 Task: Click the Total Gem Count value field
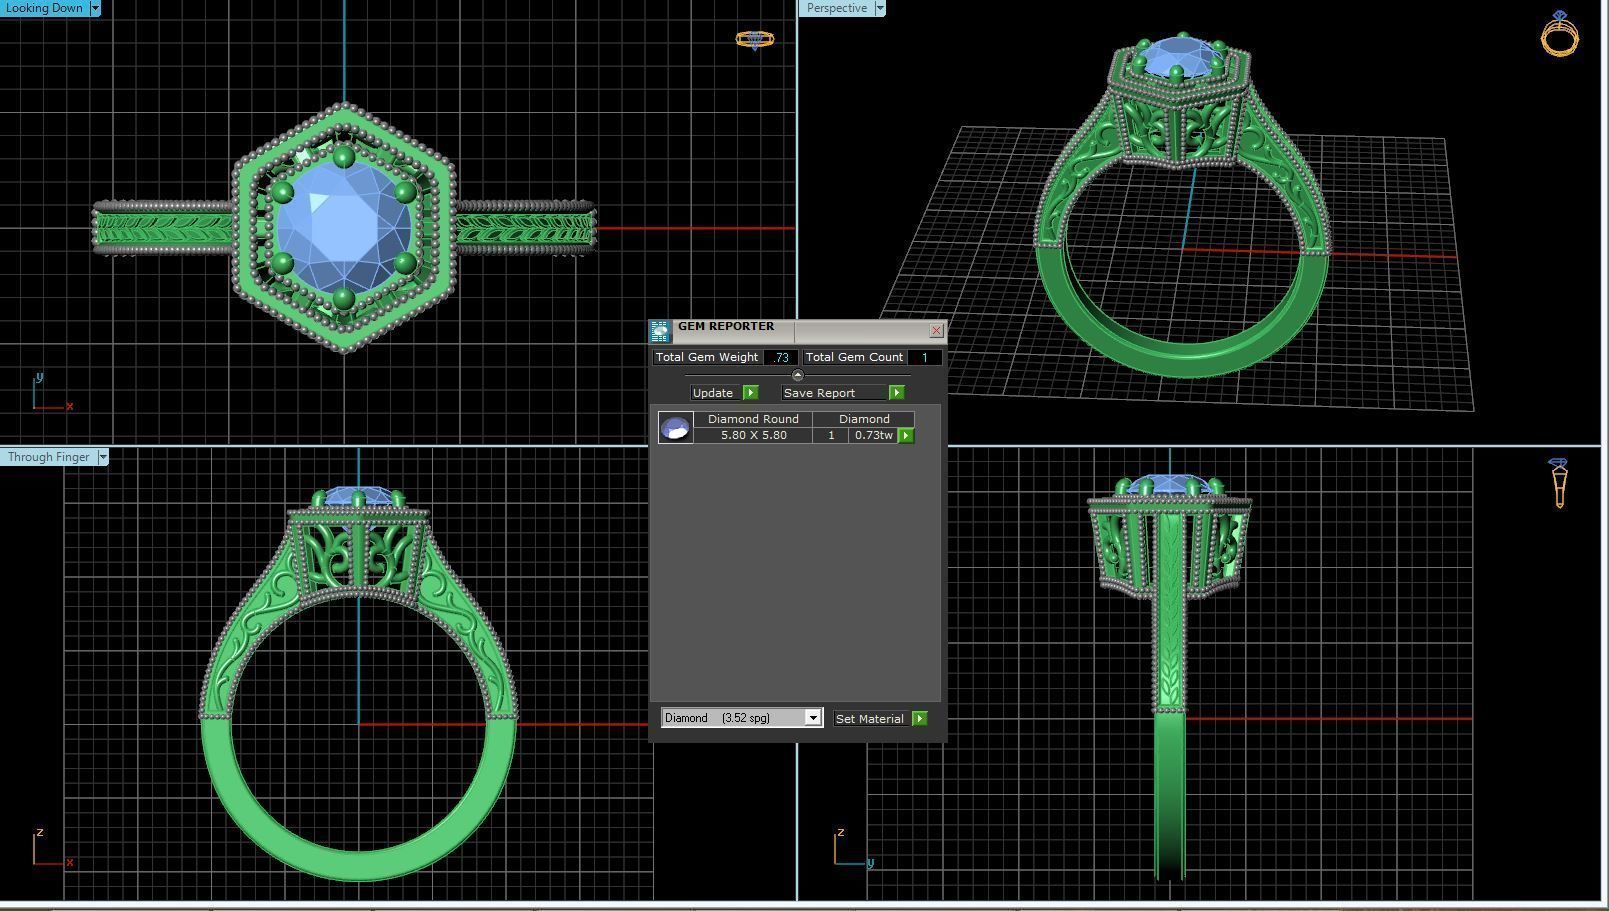point(925,357)
